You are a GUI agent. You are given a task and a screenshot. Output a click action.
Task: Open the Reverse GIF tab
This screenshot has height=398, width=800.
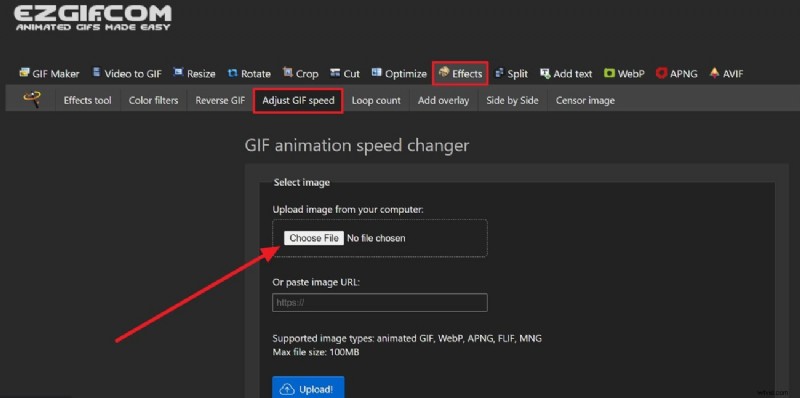[x=220, y=100]
